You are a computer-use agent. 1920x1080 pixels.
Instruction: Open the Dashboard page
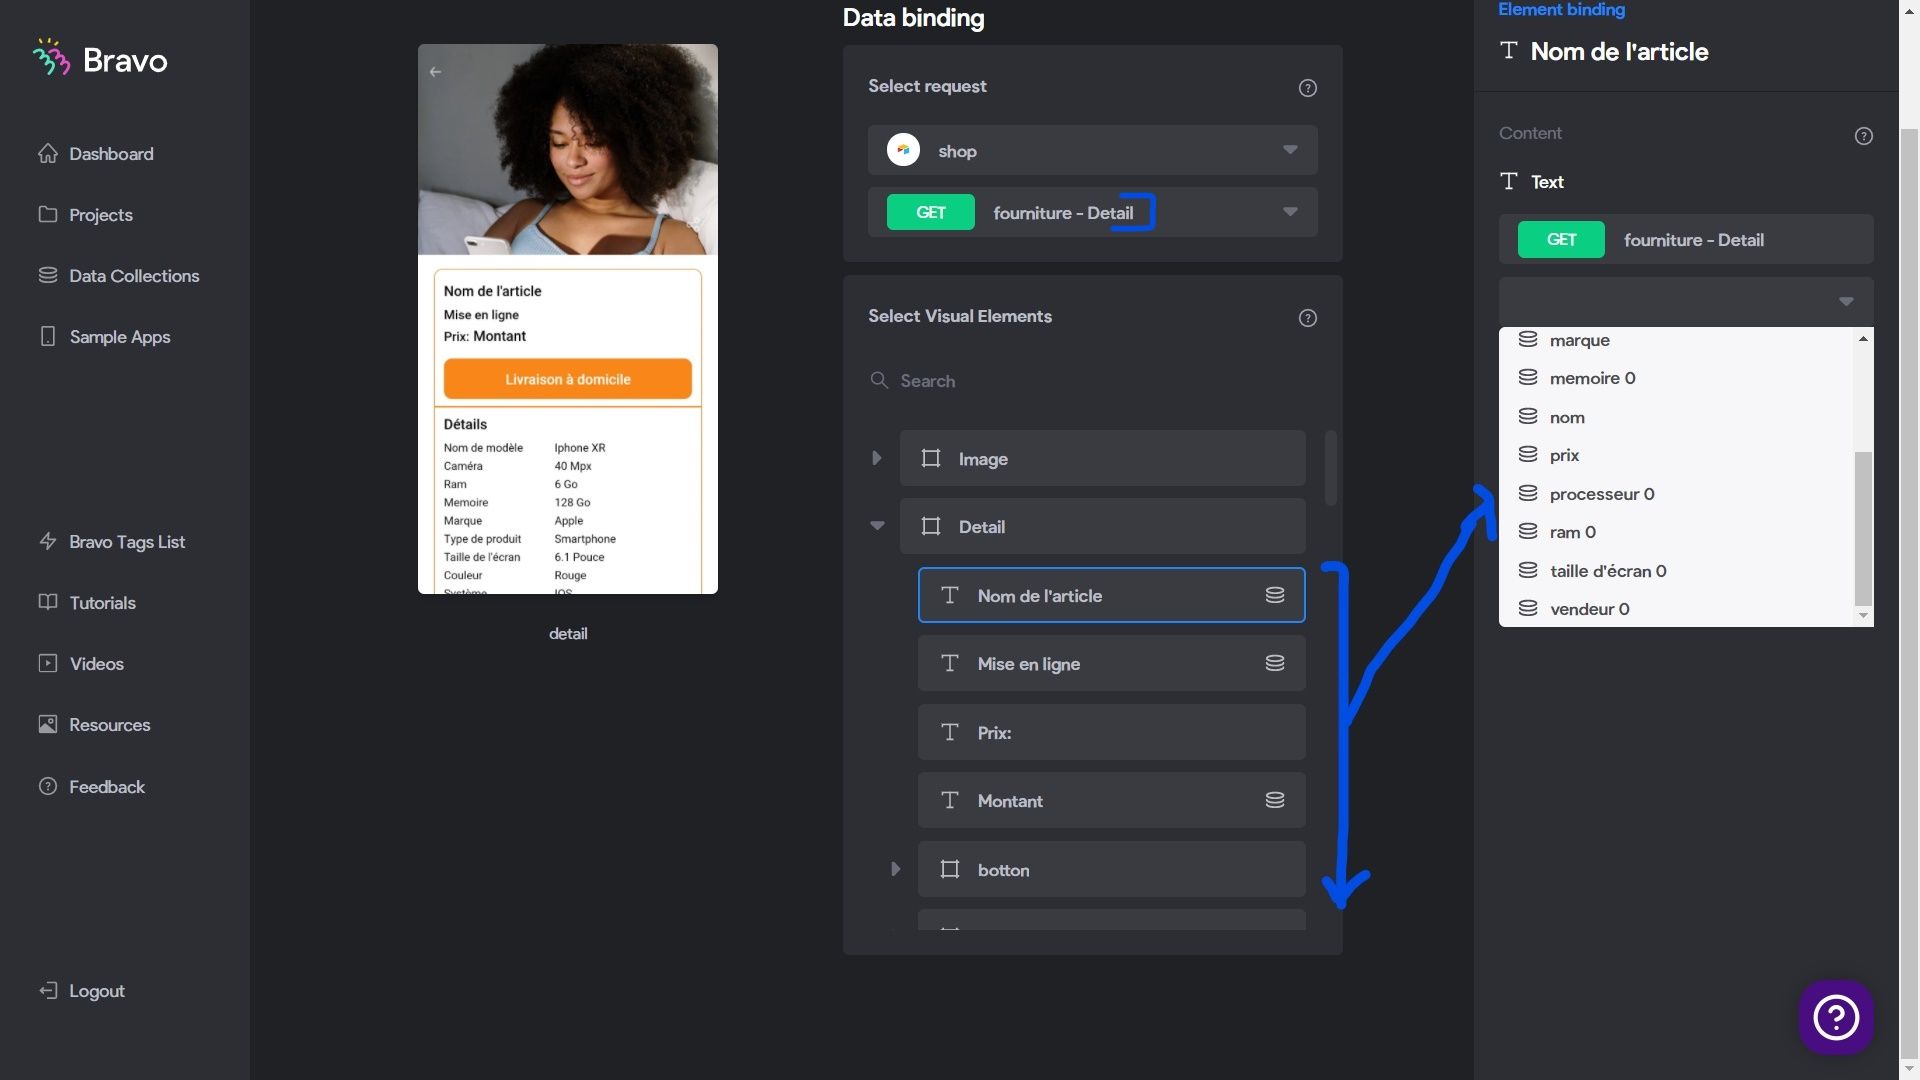coord(96,154)
